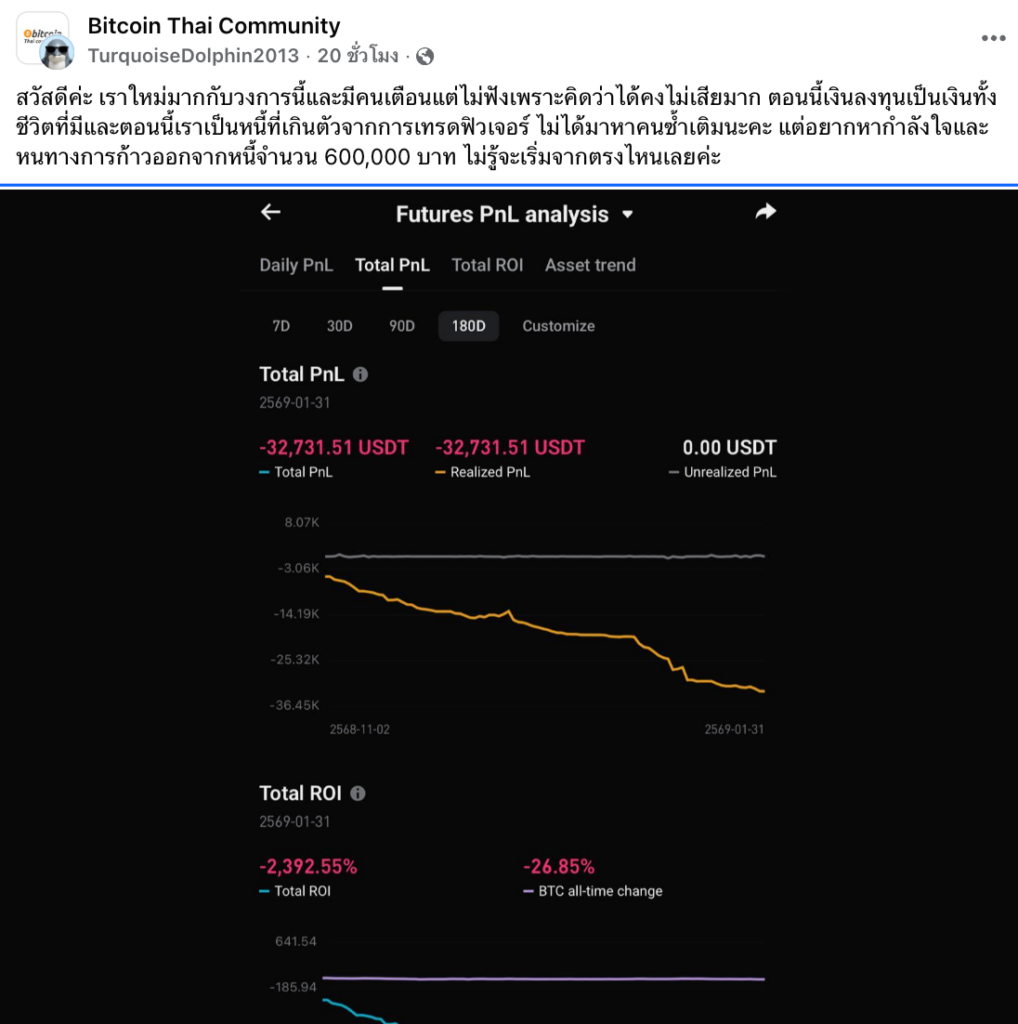The image size is (1018, 1024).
Task: Select the 90D time range
Action: point(401,326)
